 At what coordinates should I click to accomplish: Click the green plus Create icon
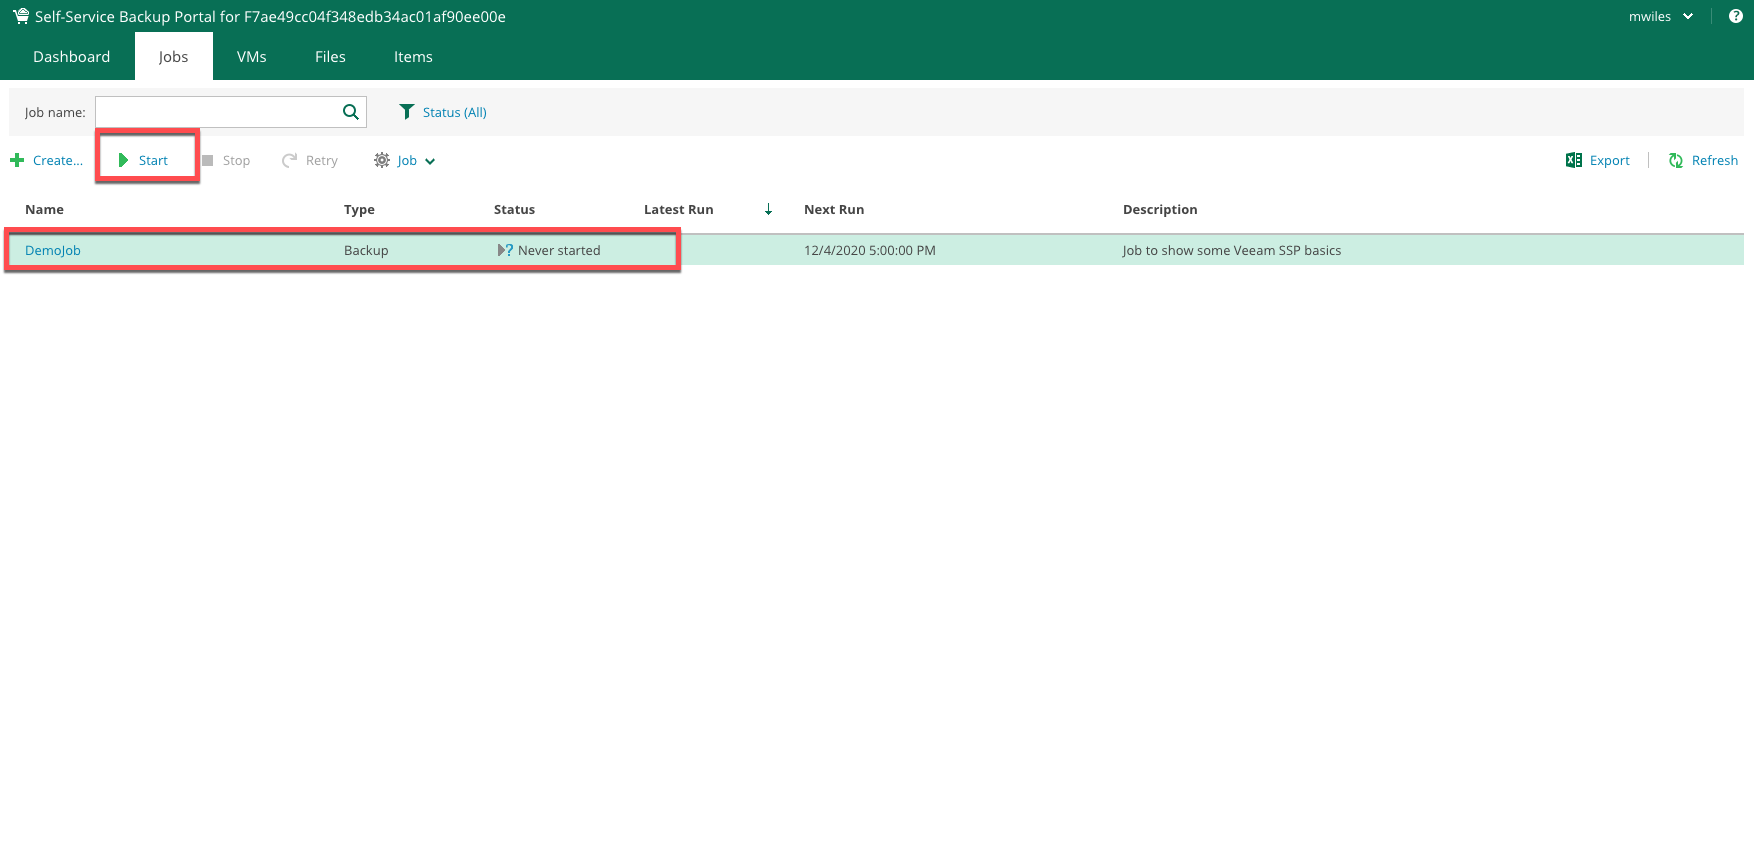[17, 160]
